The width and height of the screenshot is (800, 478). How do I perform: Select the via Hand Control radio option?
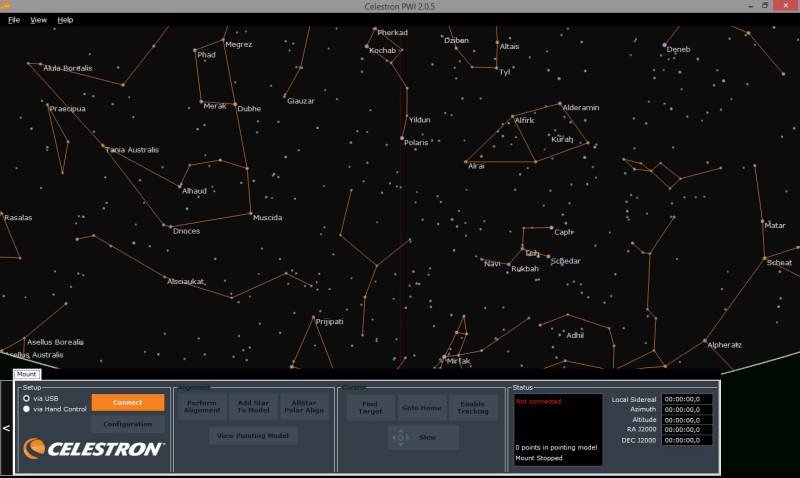pos(27,409)
